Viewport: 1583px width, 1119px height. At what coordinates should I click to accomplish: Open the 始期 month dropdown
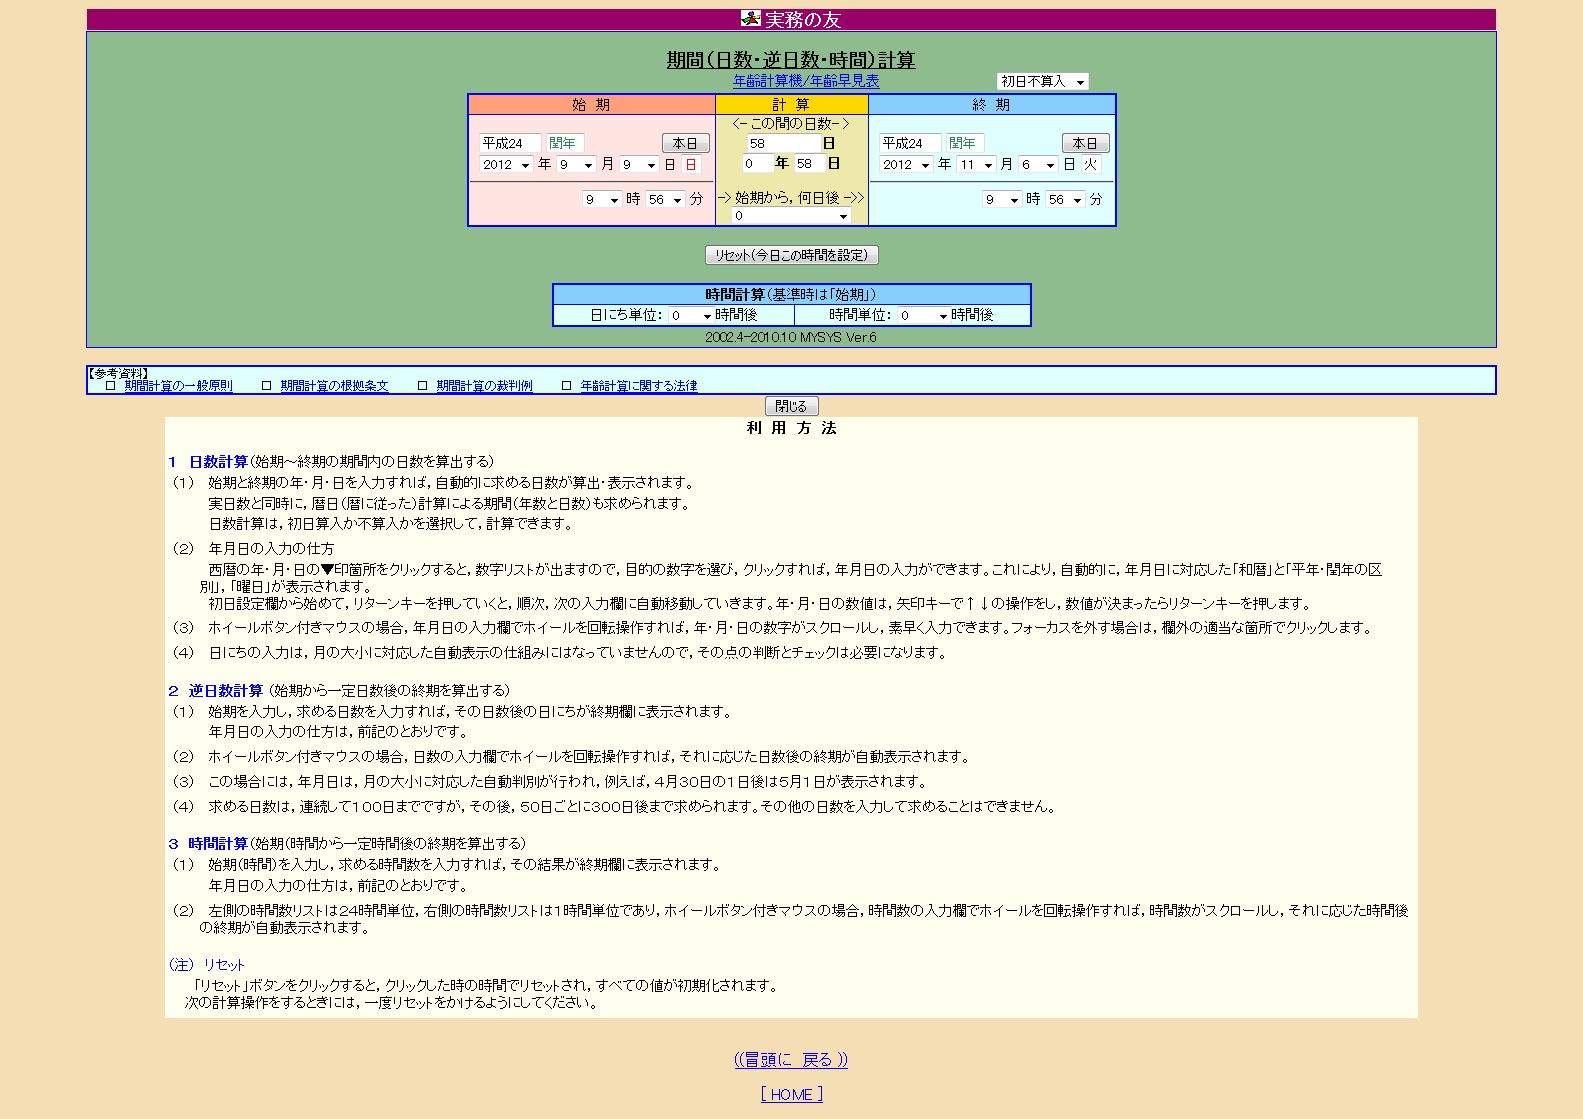click(x=576, y=165)
